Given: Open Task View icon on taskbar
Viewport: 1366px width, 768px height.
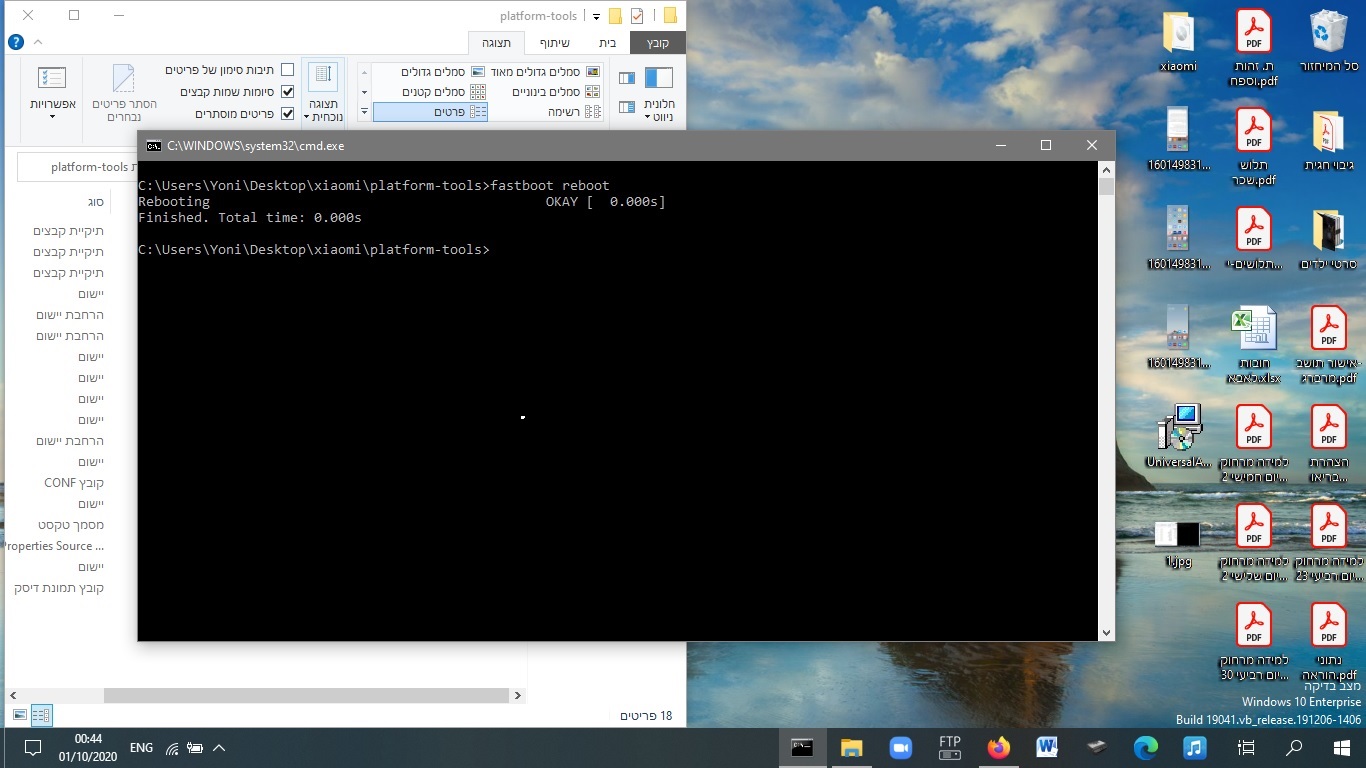Looking at the screenshot, I should pos(1246,747).
